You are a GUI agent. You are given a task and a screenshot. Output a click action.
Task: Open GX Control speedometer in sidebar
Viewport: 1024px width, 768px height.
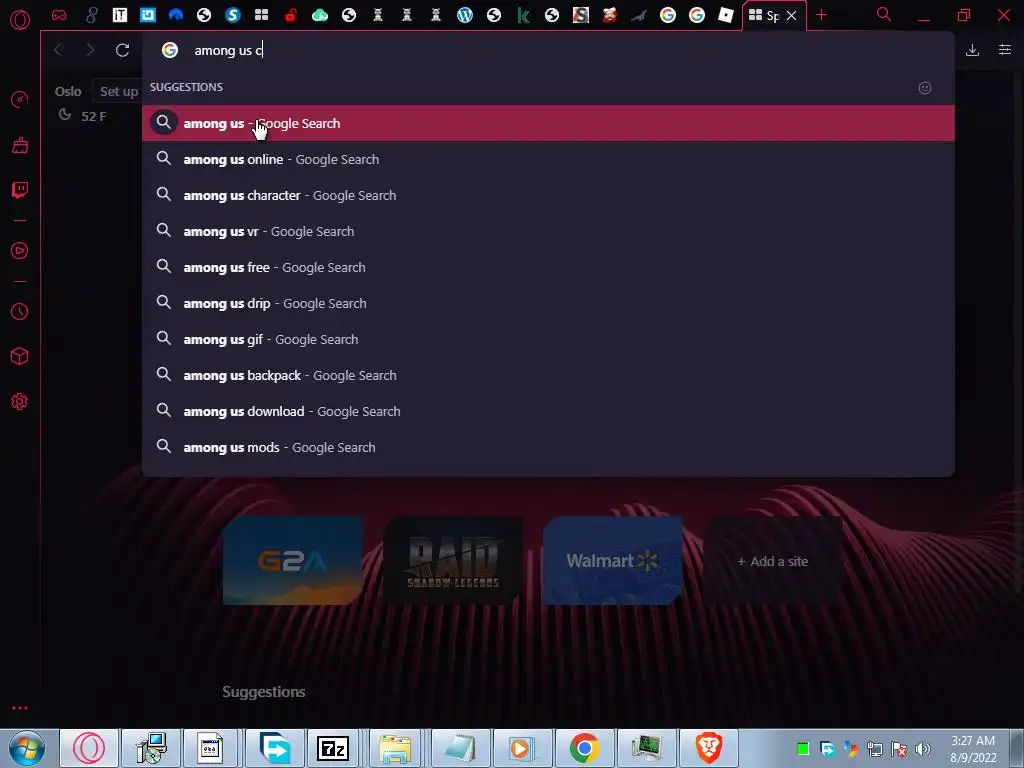click(x=20, y=99)
